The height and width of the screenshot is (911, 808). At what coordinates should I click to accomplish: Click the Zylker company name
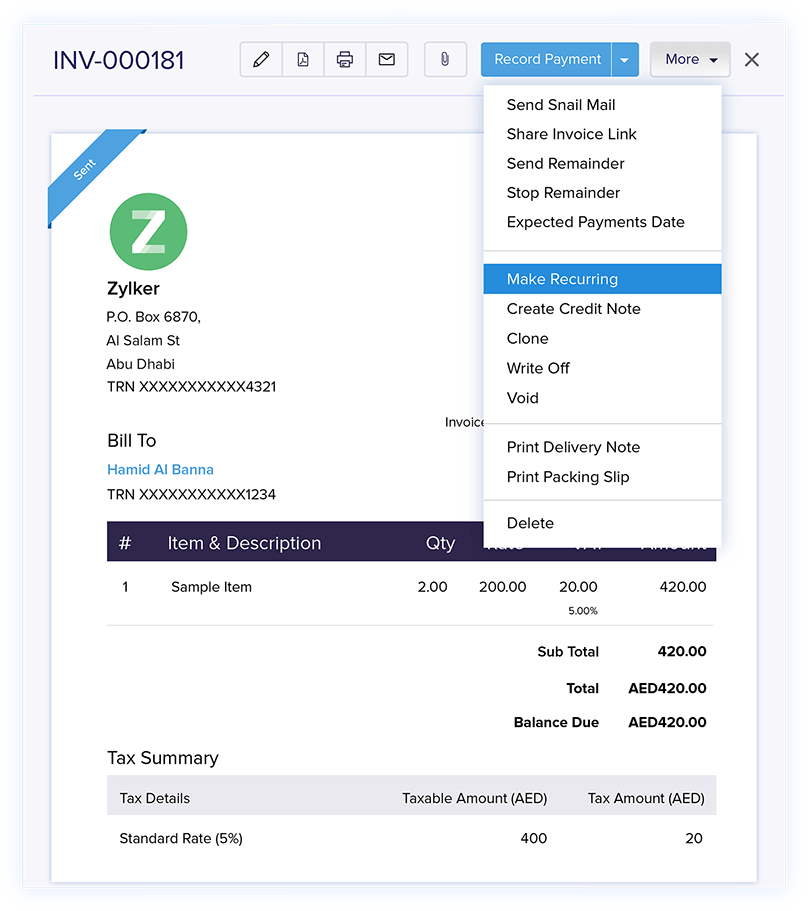[x=133, y=288]
